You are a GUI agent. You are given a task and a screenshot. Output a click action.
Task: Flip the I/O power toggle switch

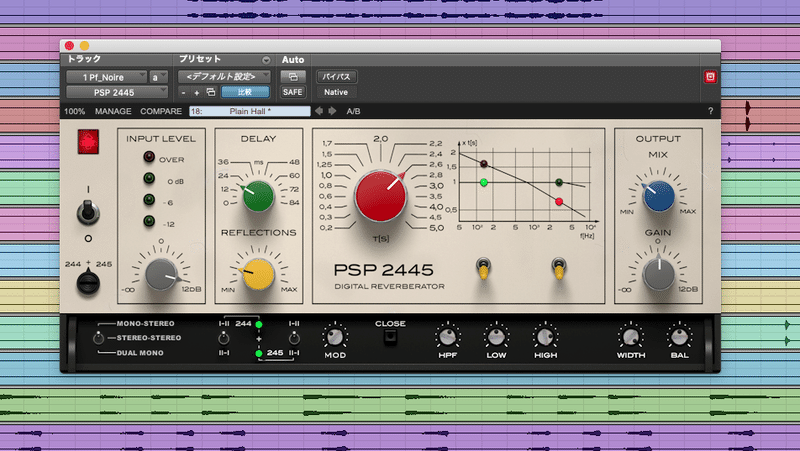[88, 212]
